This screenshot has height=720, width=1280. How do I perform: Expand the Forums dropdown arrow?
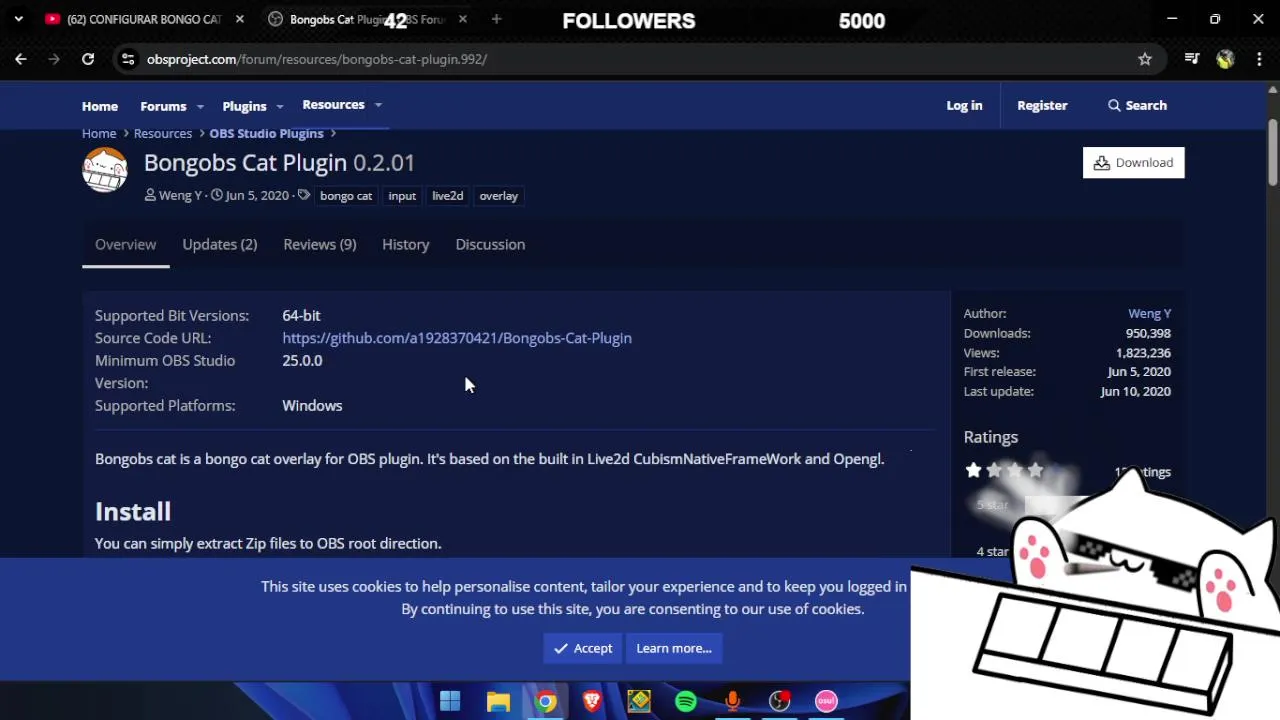point(200,106)
